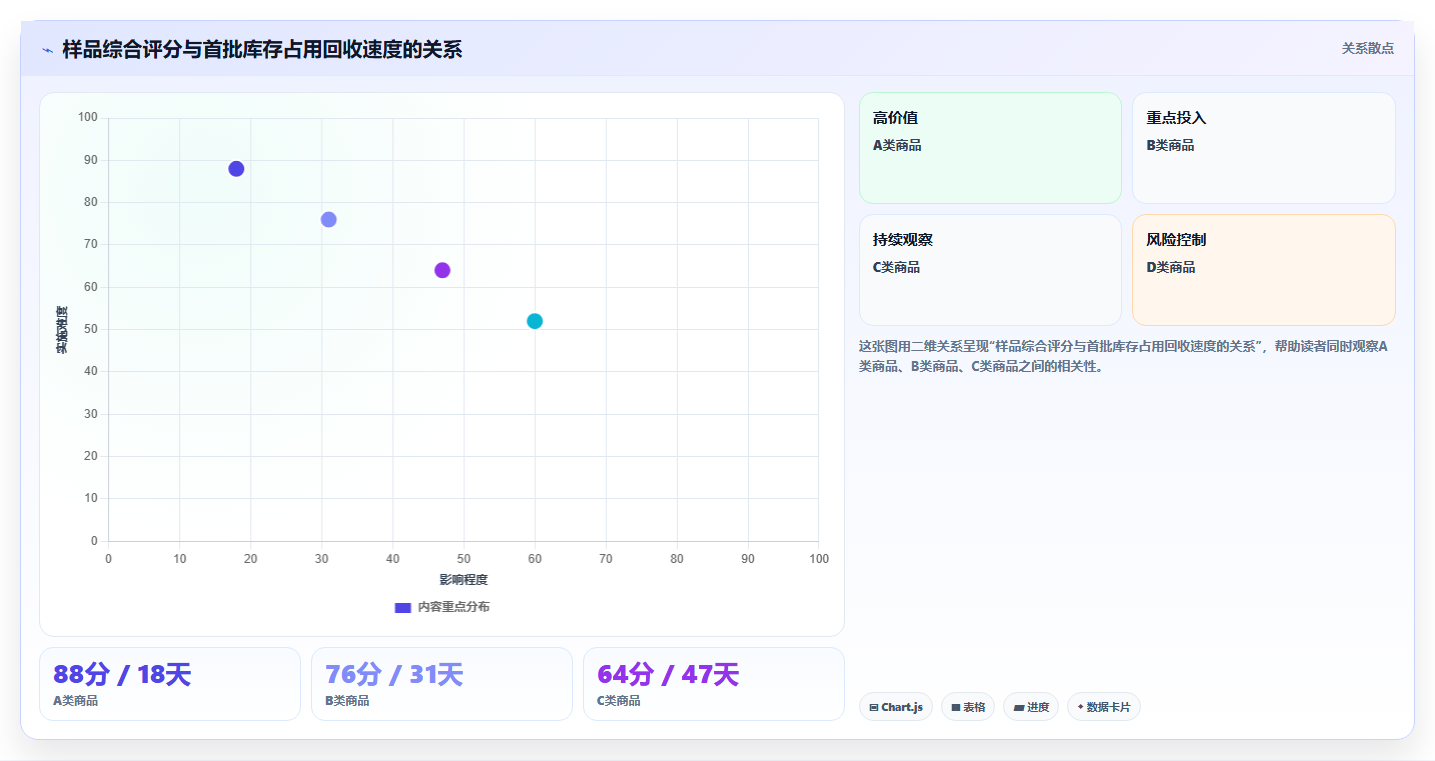
Task: Open the 持续观察 C类商品 card
Action: (990, 270)
